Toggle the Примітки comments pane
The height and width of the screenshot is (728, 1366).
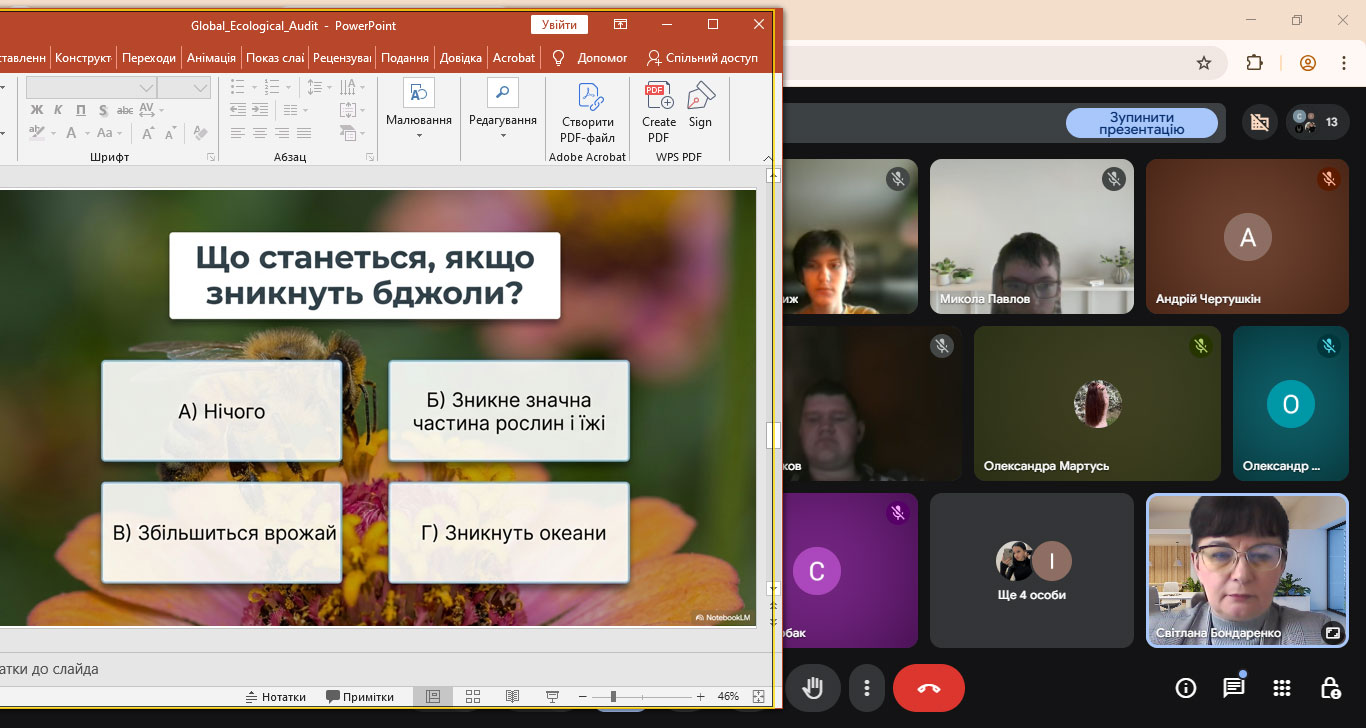pos(360,697)
